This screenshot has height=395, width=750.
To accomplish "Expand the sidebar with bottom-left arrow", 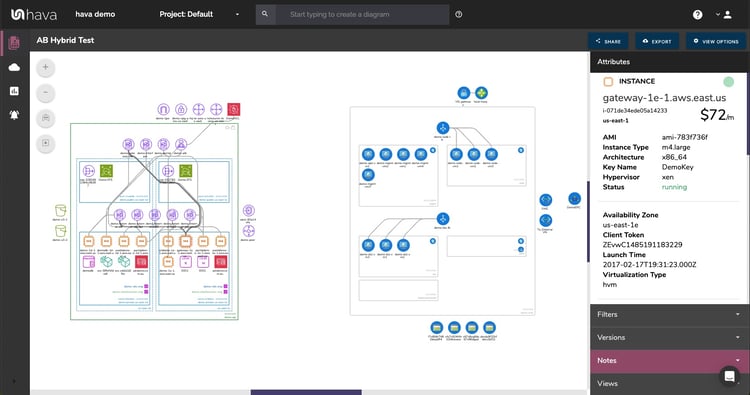I will 14,381.
